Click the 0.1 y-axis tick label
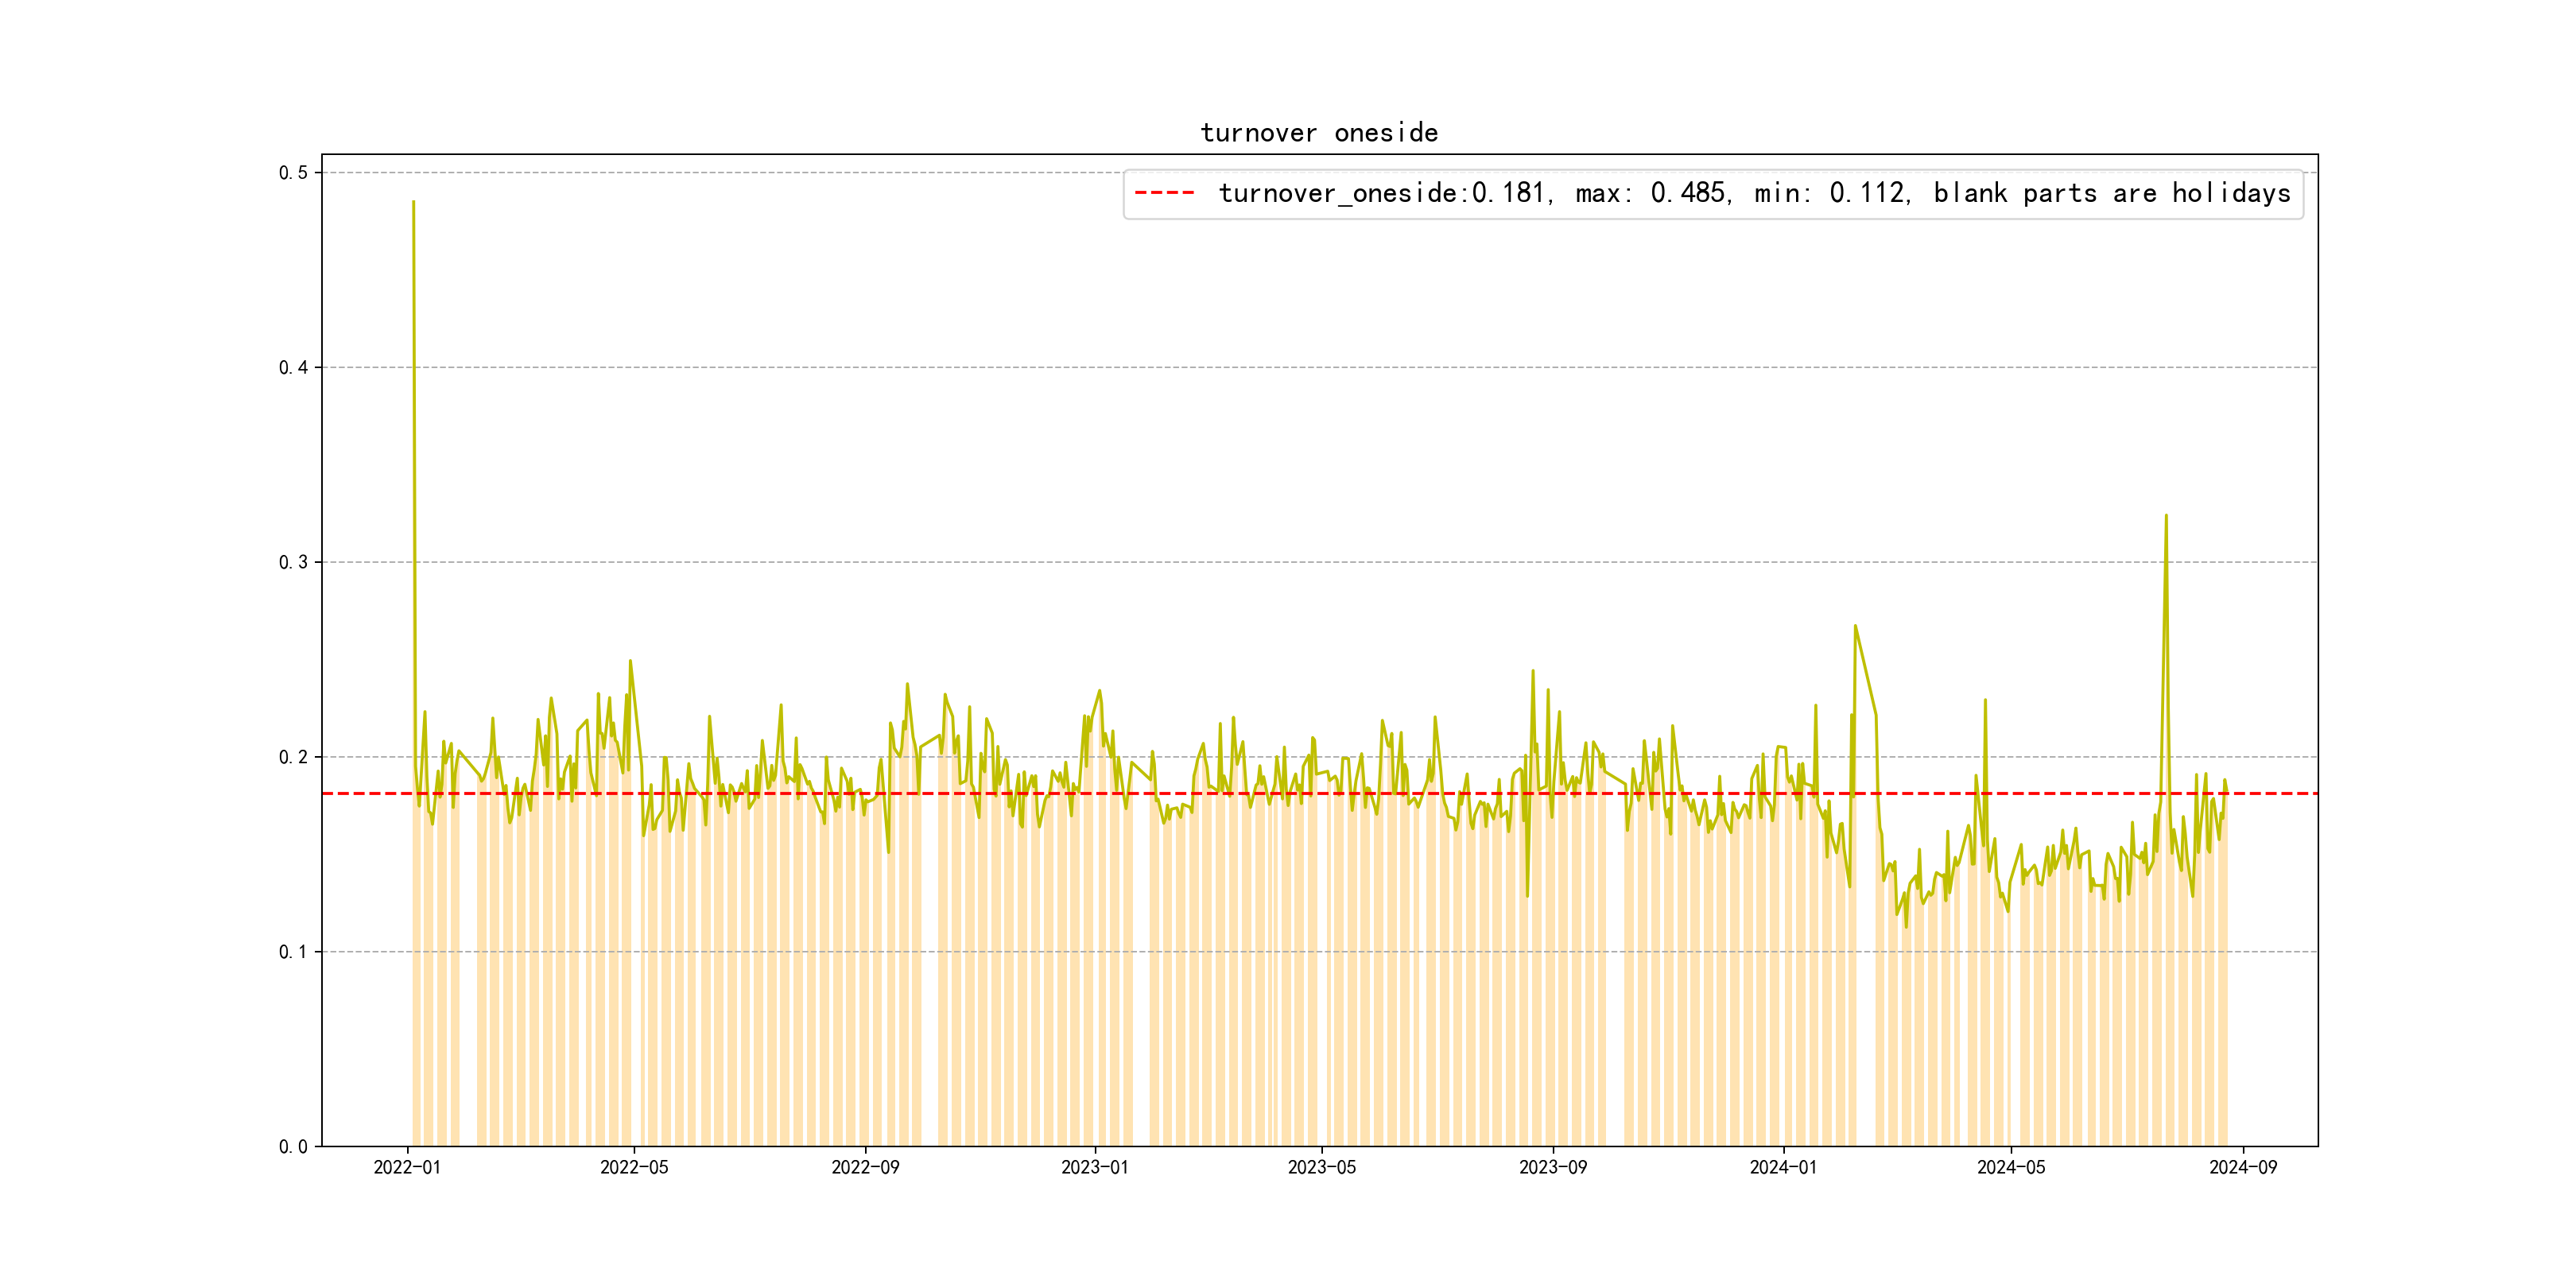Screen dimensions: 2576x1288 [x=293, y=952]
